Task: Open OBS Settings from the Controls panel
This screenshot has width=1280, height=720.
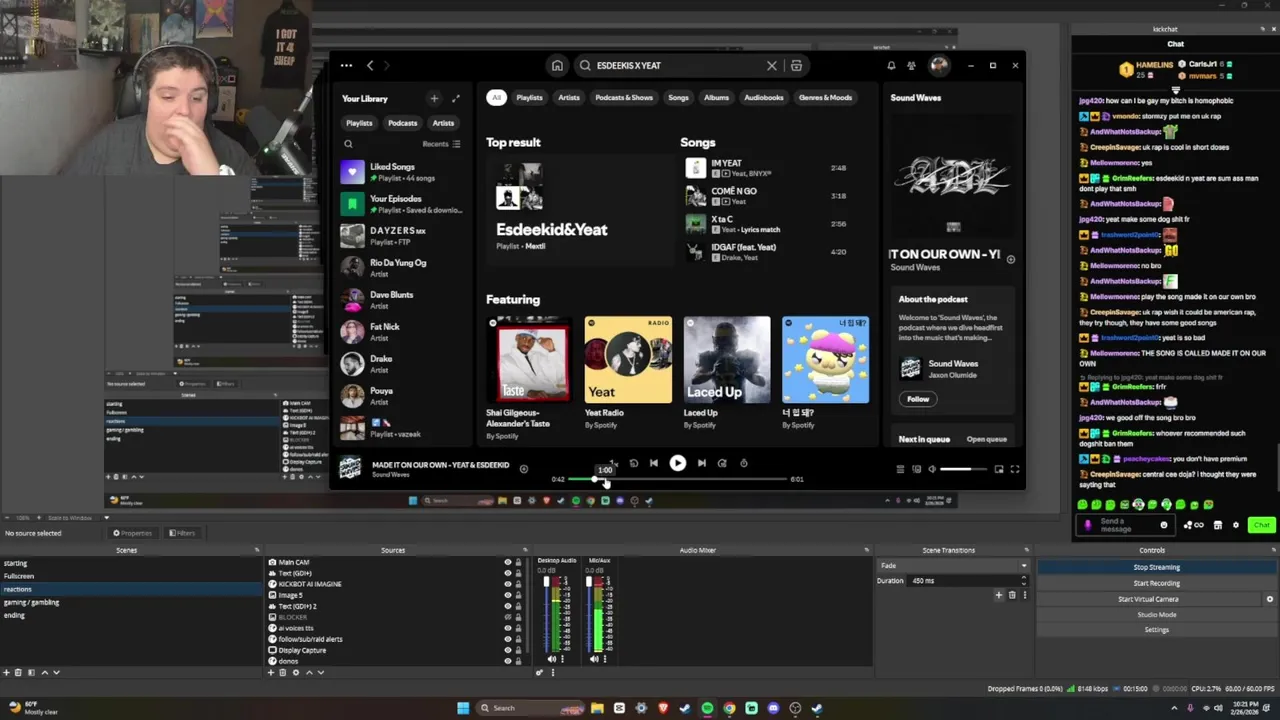Action: (x=1156, y=630)
